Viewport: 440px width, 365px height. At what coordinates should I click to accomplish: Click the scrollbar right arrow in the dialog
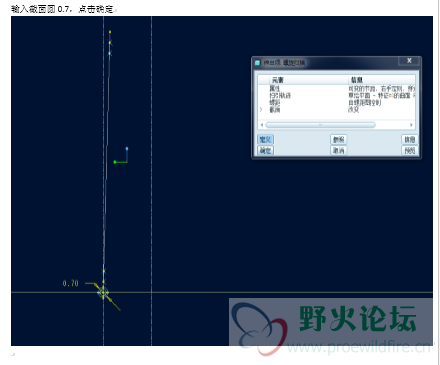pos(411,125)
